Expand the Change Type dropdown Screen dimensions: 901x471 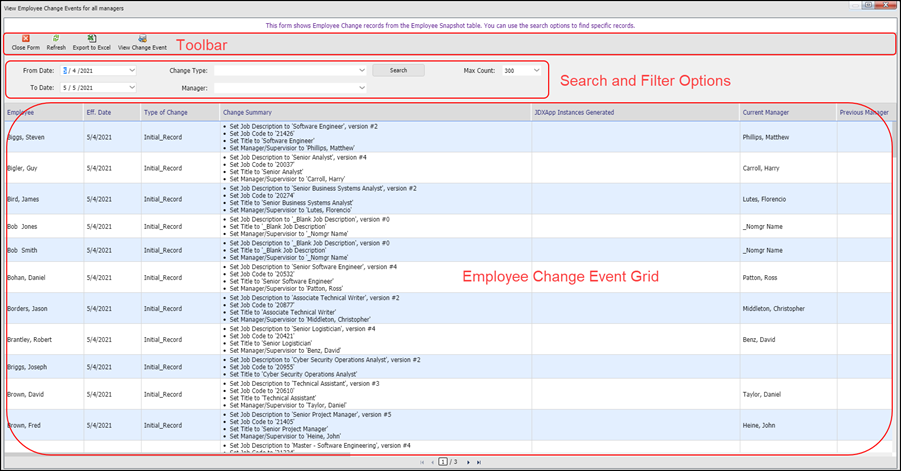(361, 71)
